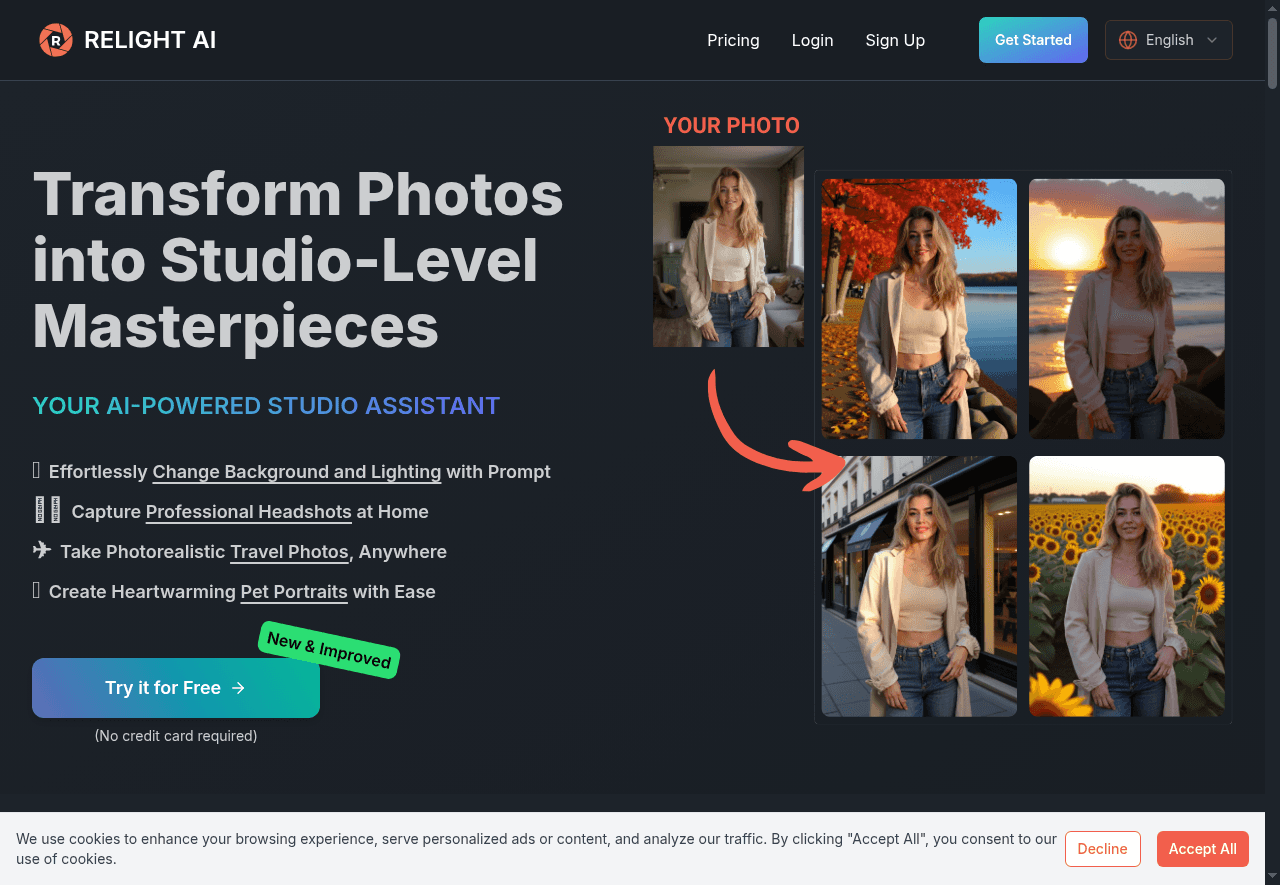Image resolution: width=1280 pixels, height=885 pixels.
Task: Decline cookies in the consent banner
Action: coord(1102,849)
